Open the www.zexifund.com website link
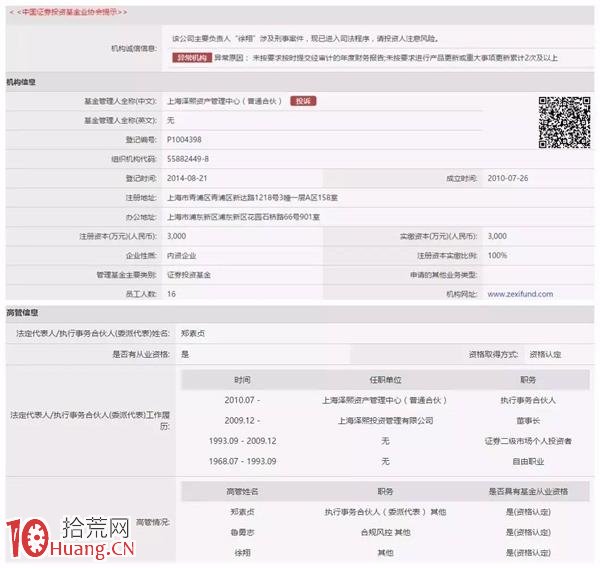This screenshot has width=600, height=568. pyautogui.click(x=520, y=294)
